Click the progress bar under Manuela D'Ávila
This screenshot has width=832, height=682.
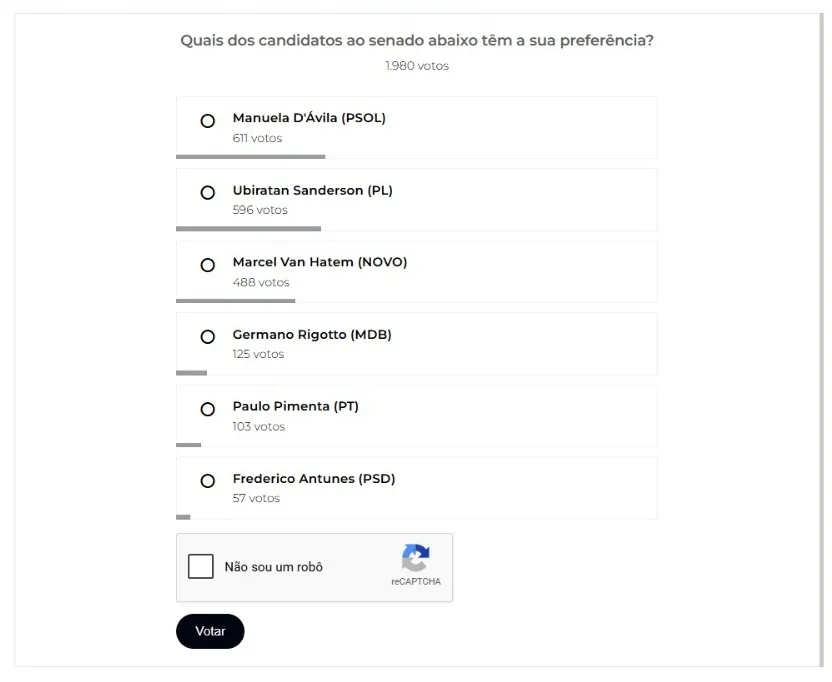[250, 157]
